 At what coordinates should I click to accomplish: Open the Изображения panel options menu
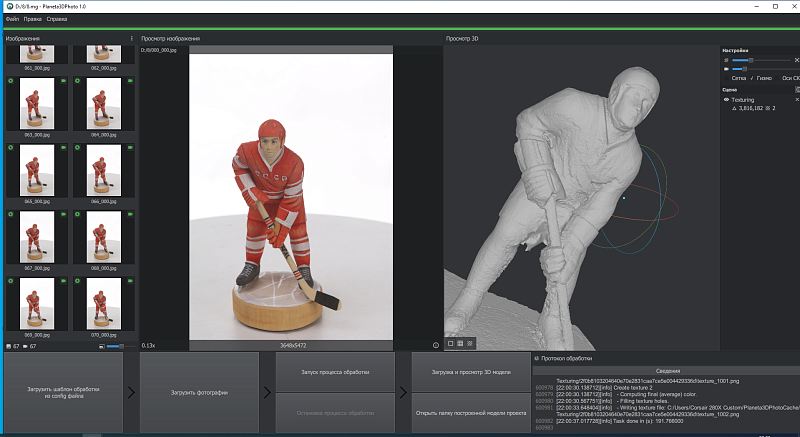point(132,38)
